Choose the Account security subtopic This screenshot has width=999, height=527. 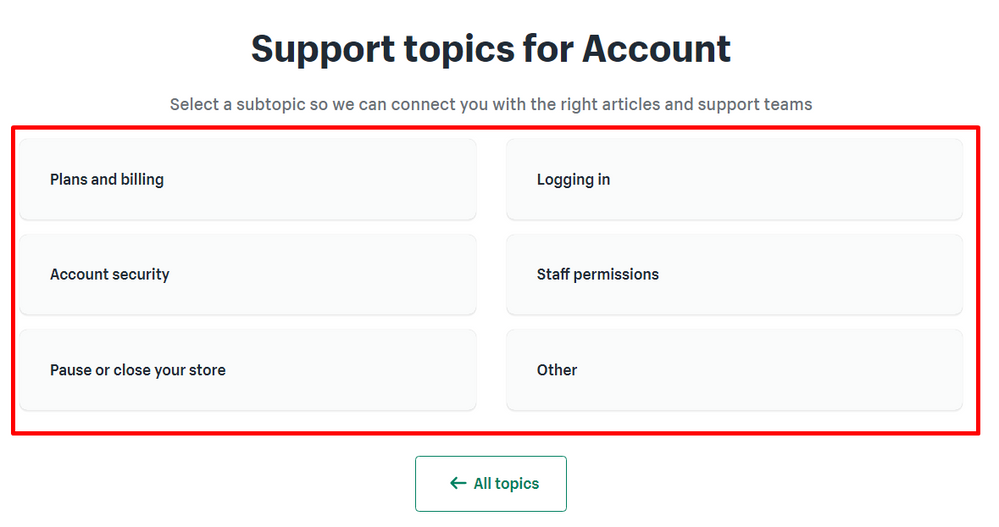pyautogui.click(x=247, y=275)
